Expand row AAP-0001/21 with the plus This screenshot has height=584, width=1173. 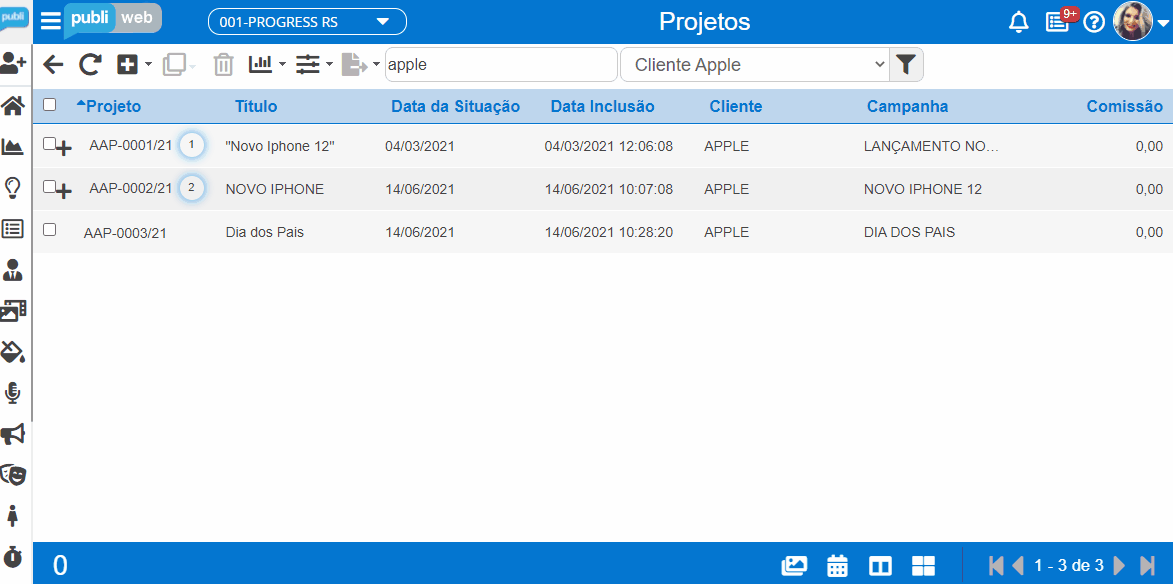[x=64, y=148]
